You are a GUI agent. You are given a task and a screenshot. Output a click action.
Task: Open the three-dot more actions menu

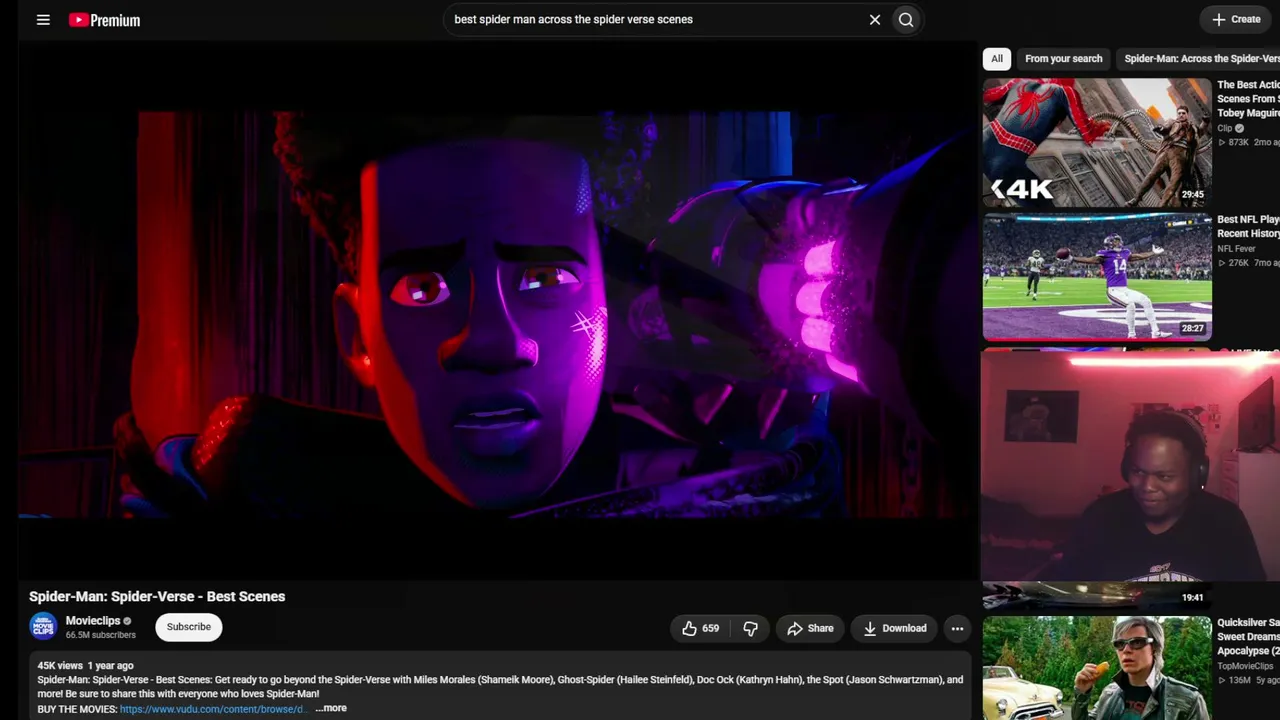click(x=957, y=628)
